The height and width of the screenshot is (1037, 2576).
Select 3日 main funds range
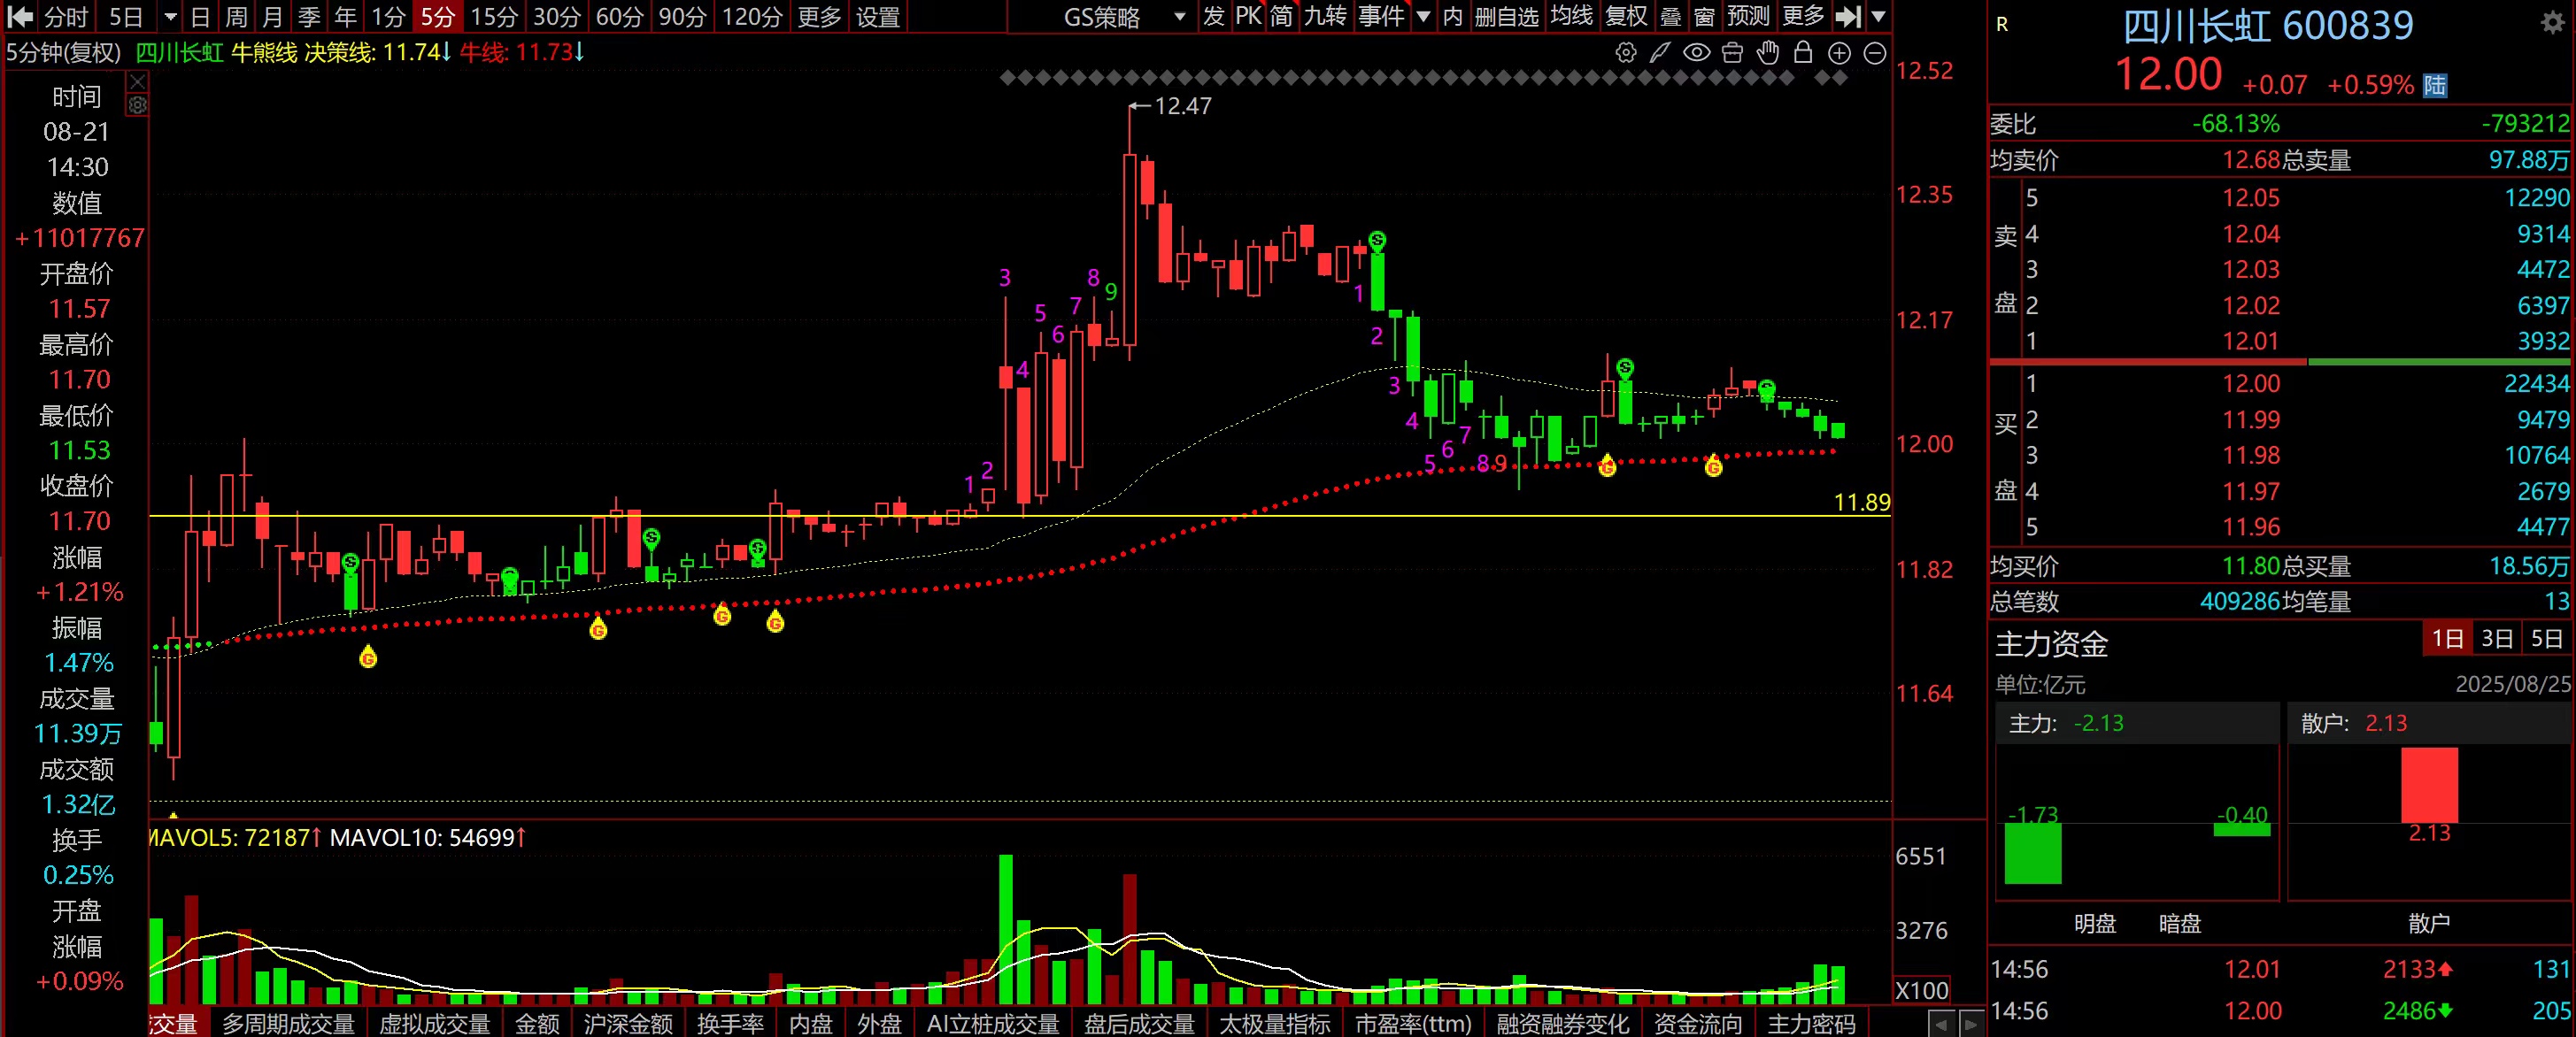coord(2496,638)
